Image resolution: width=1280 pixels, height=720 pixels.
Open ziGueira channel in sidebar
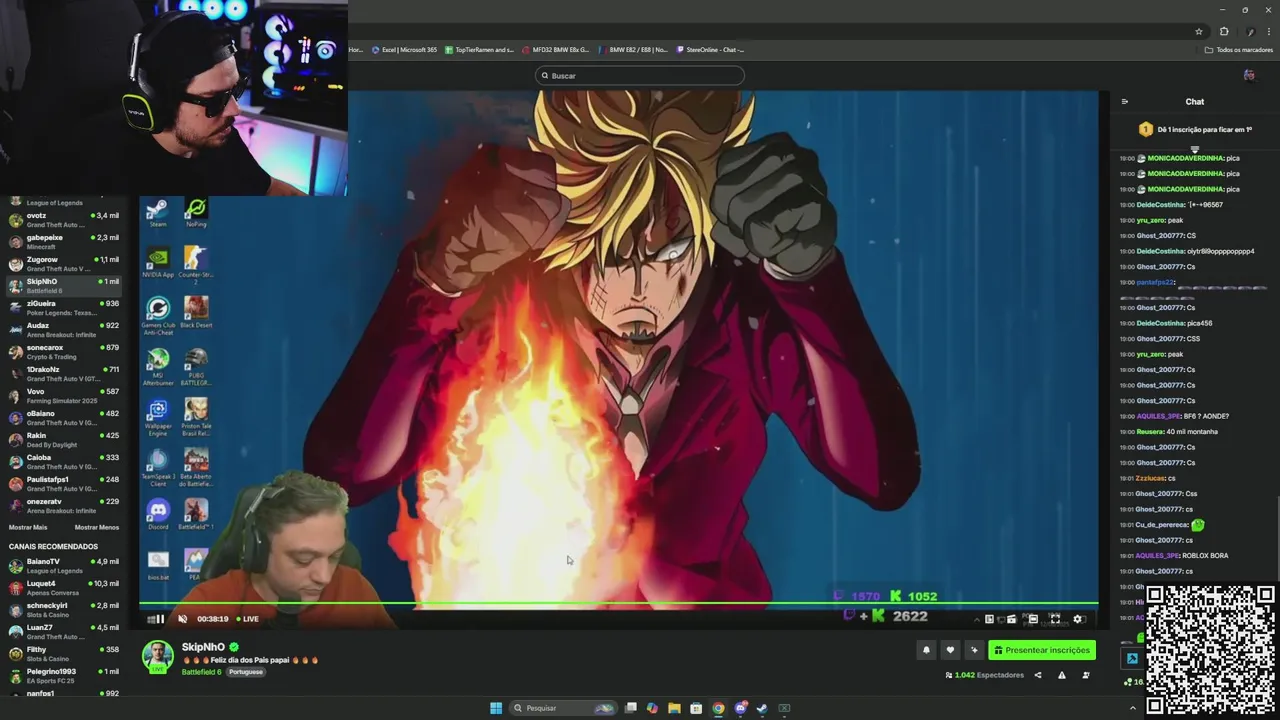[63, 307]
